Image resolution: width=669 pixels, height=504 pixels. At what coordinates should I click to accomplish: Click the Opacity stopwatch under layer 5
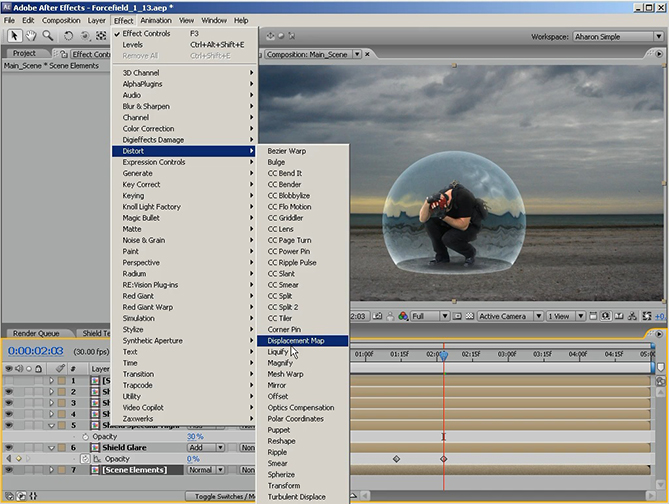coord(85,437)
